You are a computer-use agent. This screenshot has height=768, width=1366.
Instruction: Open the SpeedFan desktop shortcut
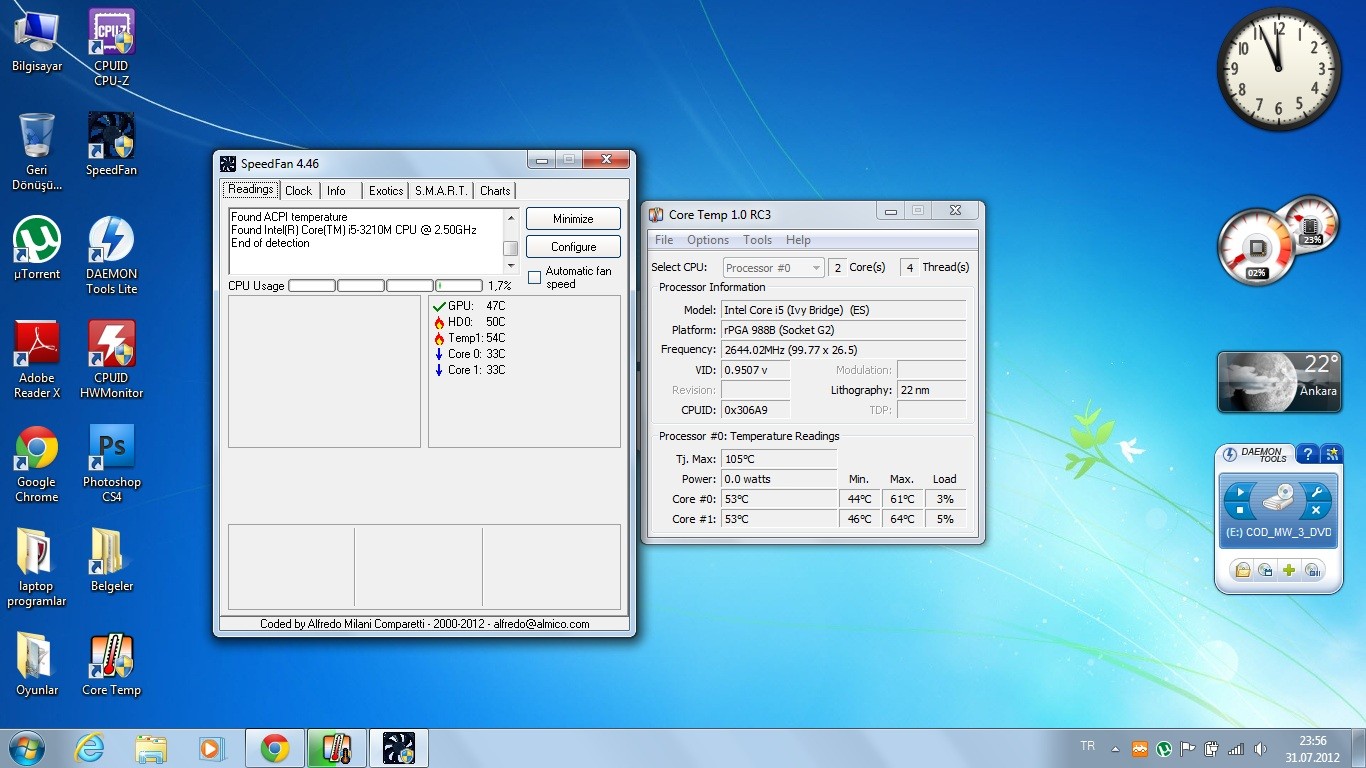111,144
